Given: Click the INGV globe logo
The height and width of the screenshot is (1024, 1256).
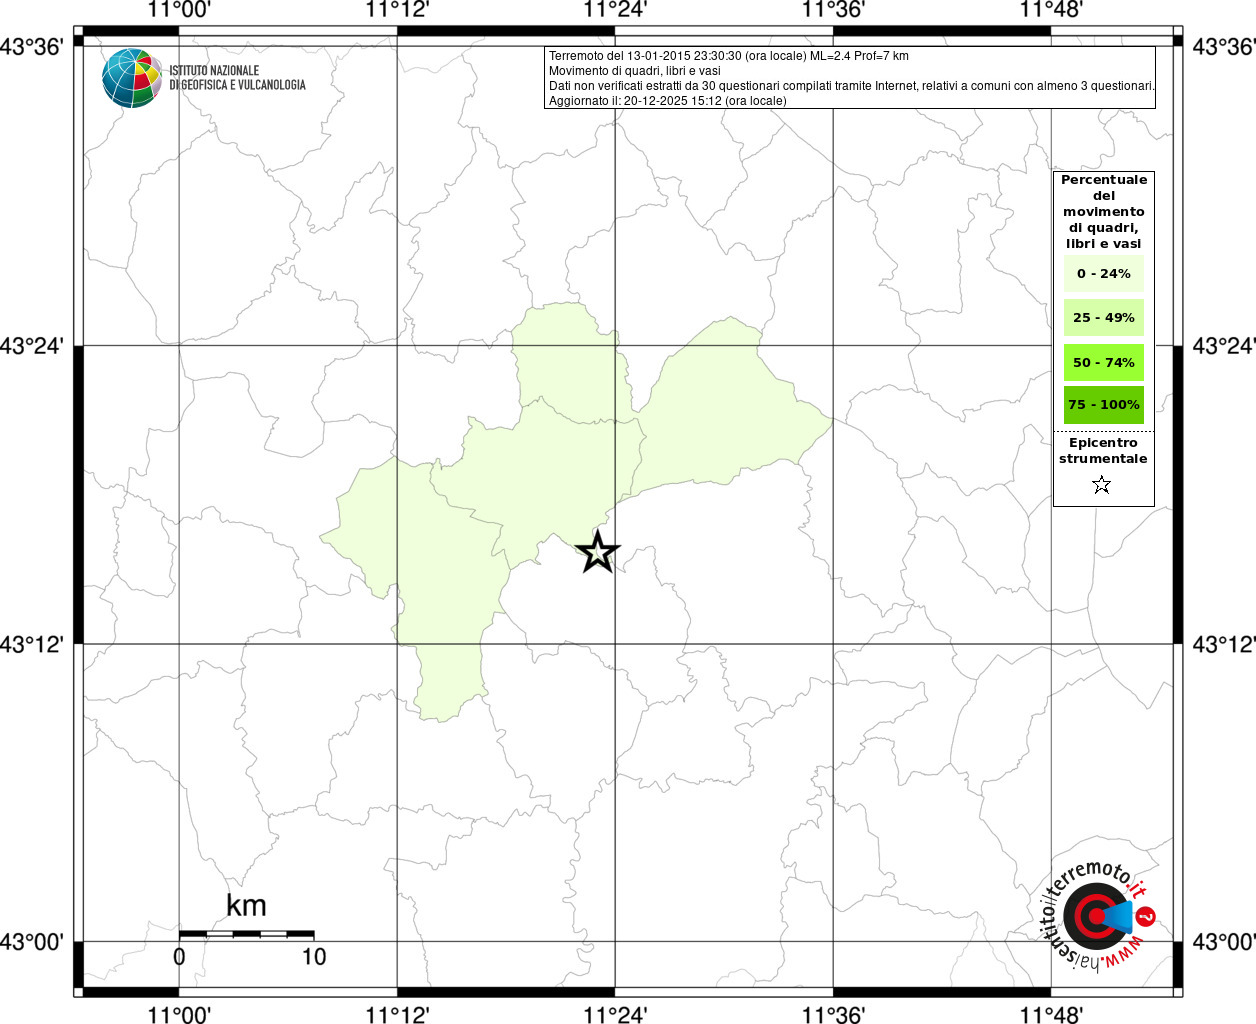Looking at the screenshot, I should point(132,78).
